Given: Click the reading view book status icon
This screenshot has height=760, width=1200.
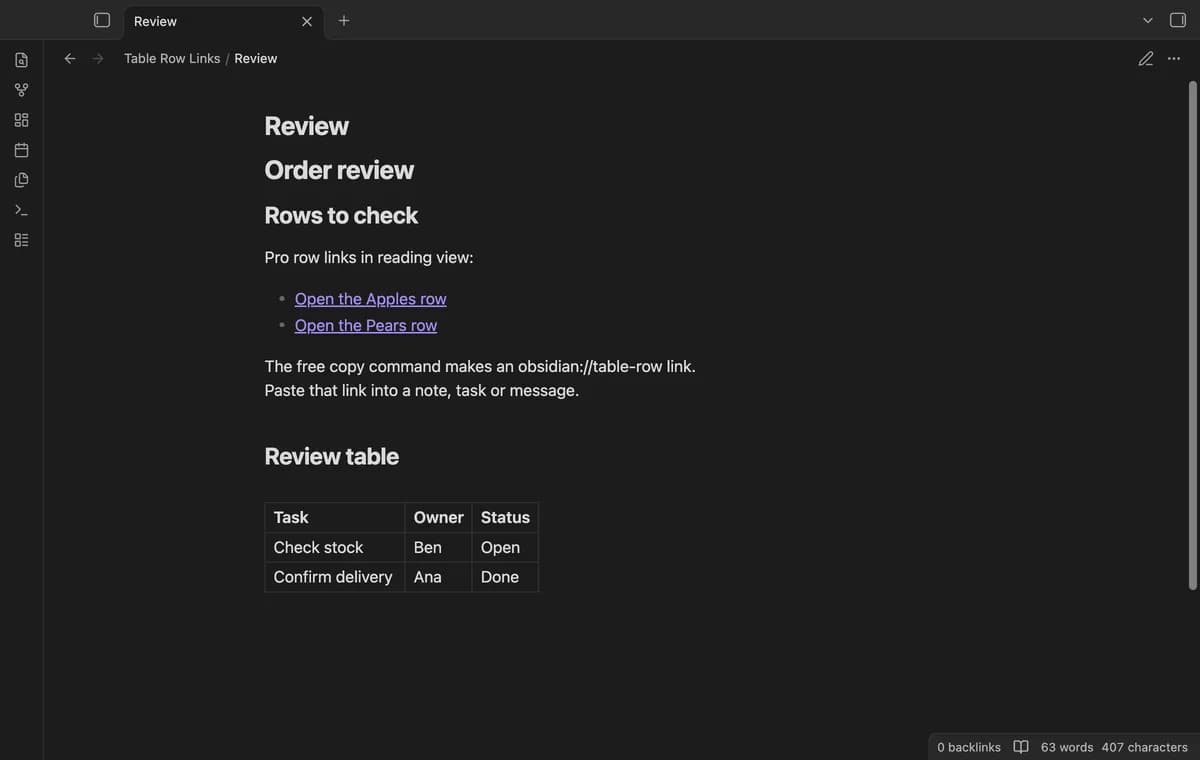Looking at the screenshot, I should click(x=1021, y=747).
